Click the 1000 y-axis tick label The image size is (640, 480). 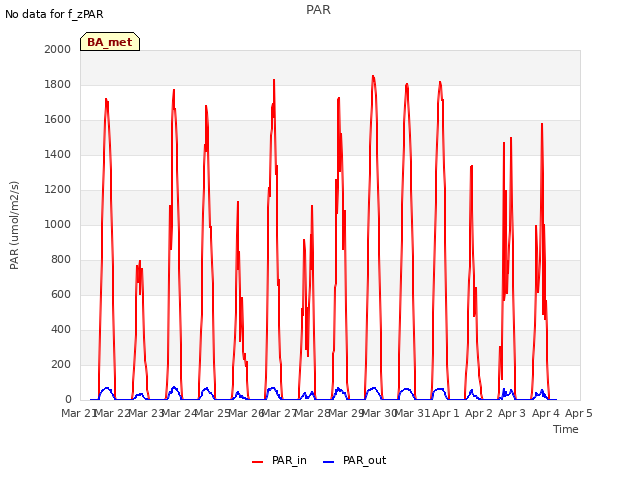coord(58,224)
